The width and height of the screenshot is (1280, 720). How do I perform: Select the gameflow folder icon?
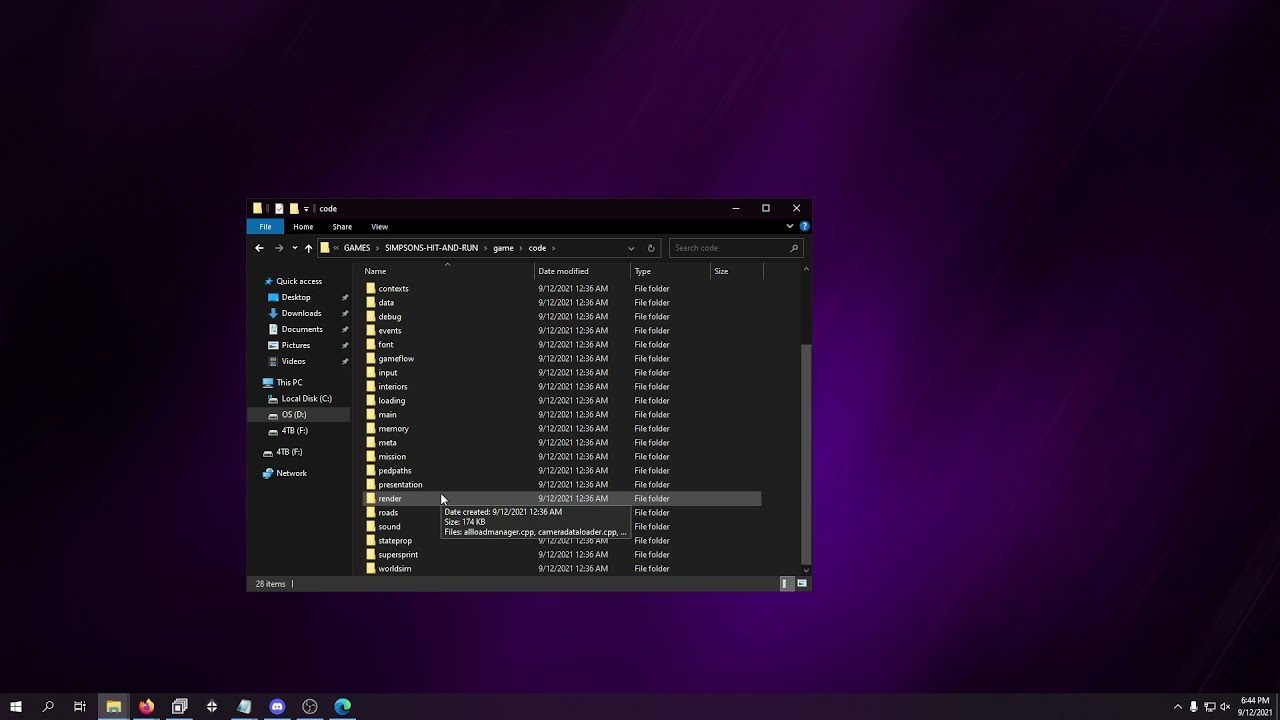[x=371, y=358]
